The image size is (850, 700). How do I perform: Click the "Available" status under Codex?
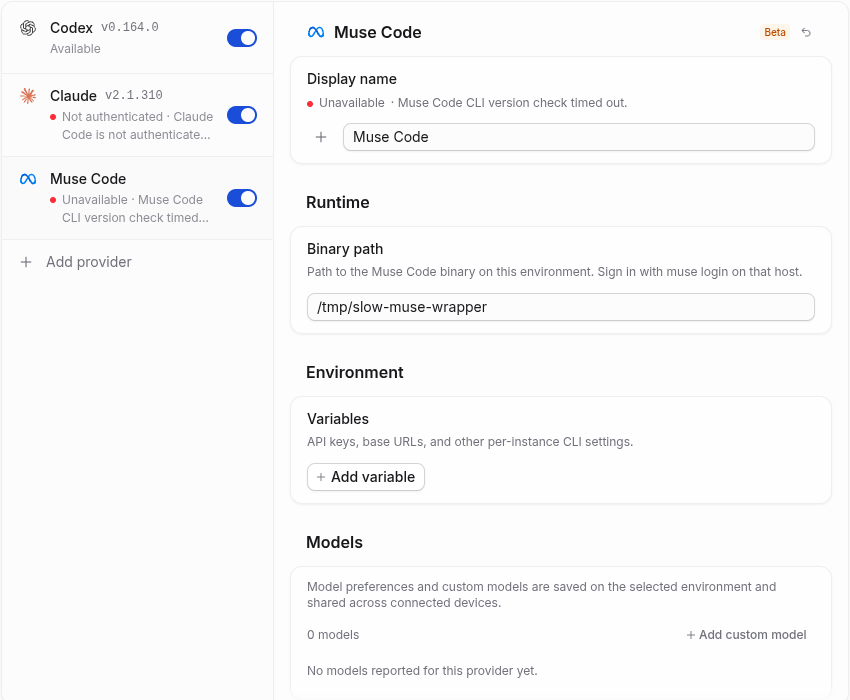tap(75, 49)
